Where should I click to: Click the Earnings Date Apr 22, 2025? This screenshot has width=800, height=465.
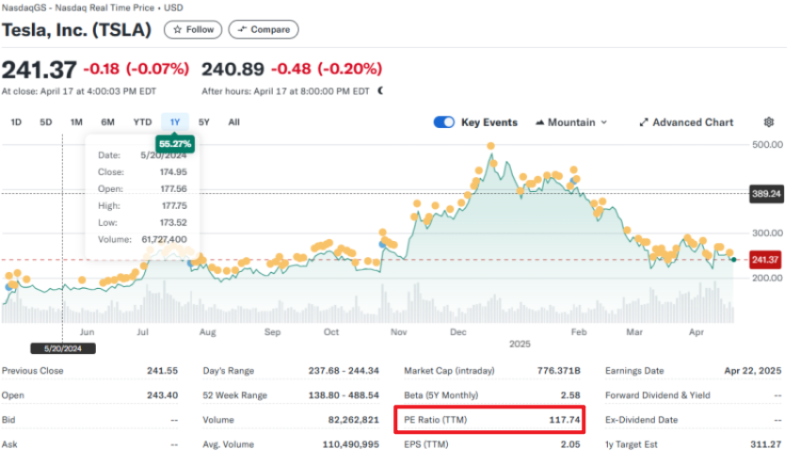(753, 371)
